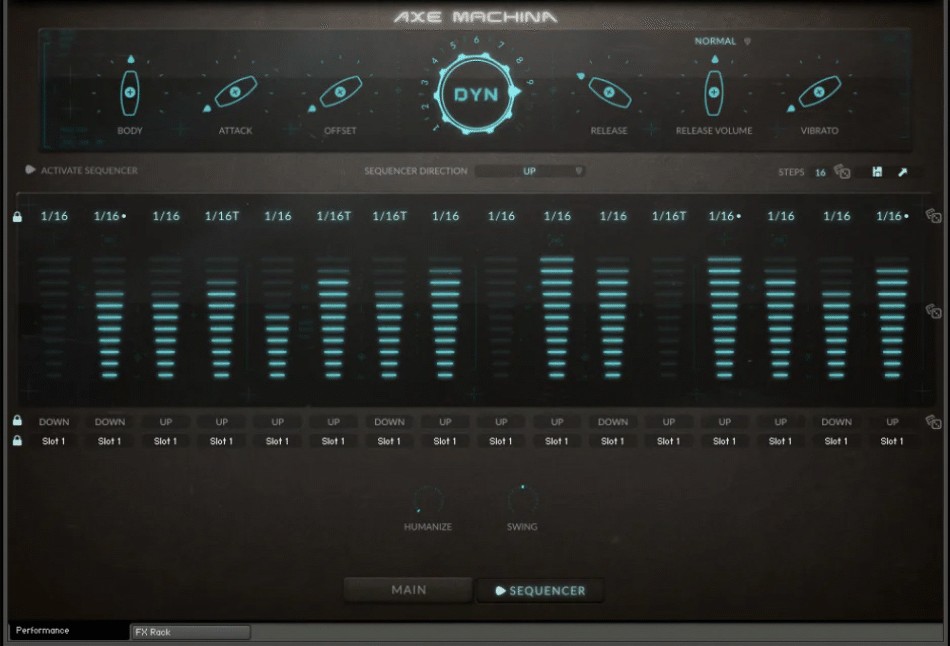Click the dice icon next to the Steps value
This screenshot has width=950, height=646.
pos(842,172)
